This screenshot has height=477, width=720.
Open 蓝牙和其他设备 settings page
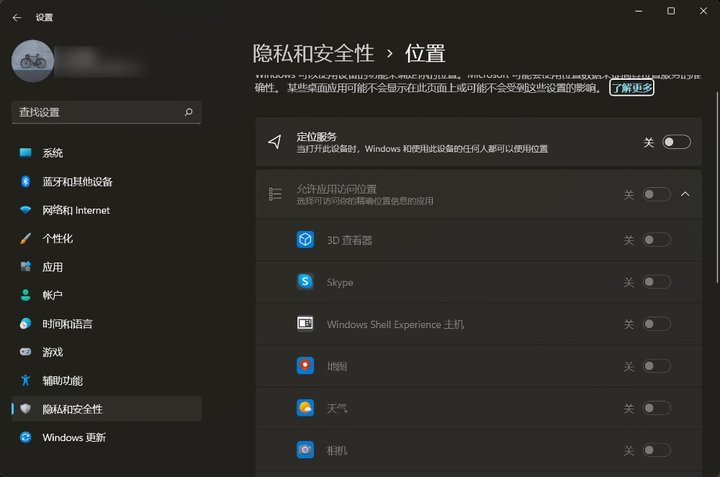click(77, 181)
